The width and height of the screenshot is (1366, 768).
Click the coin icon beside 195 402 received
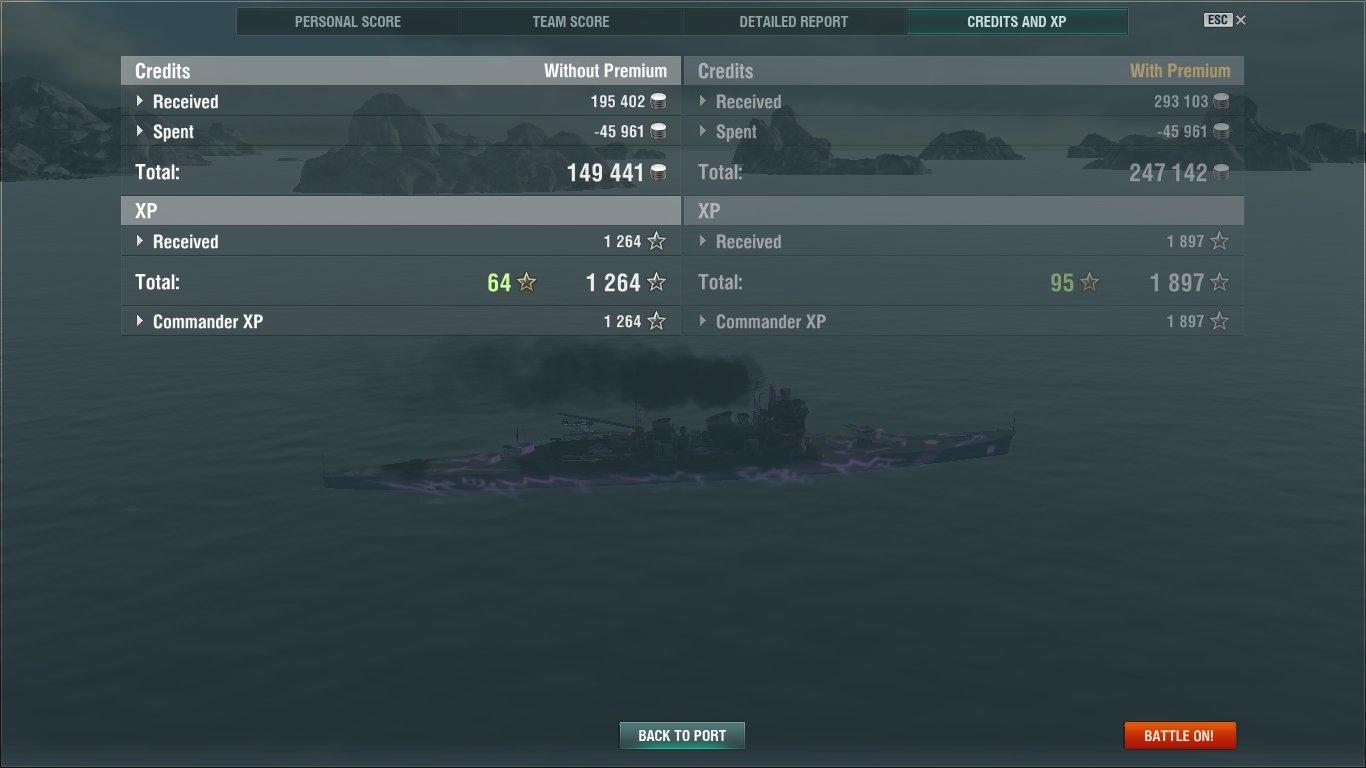(658, 101)
